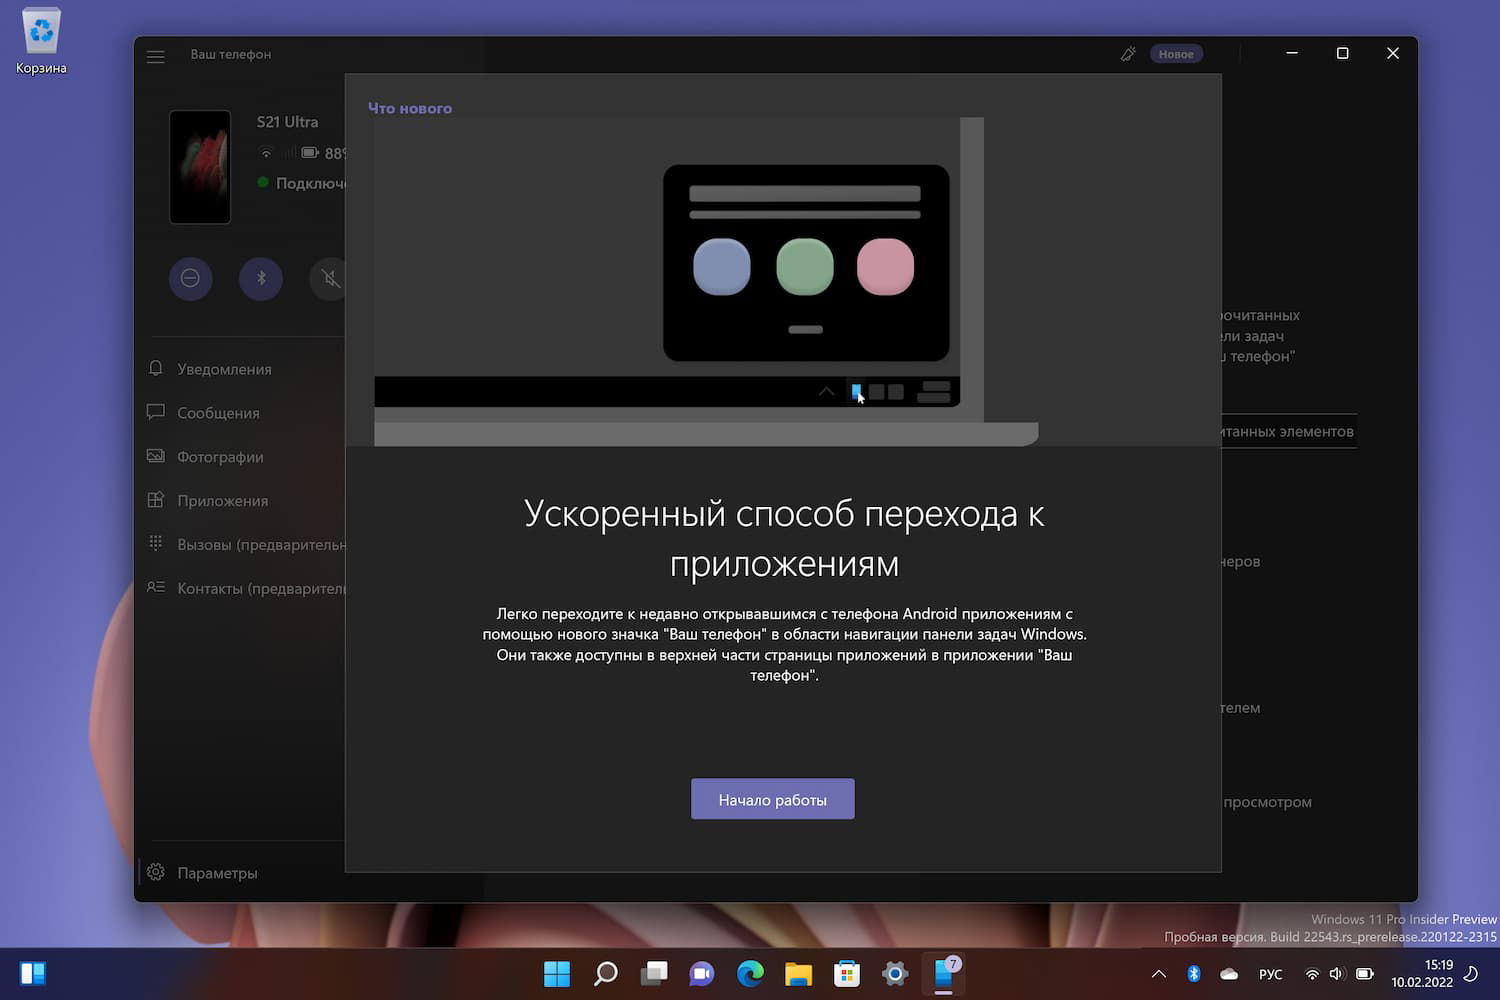The width and height of the screenshot is (1500, 1000).
Task: Click the heading Ускоренный способ перехода к приложениям
Action: (784, 538)
